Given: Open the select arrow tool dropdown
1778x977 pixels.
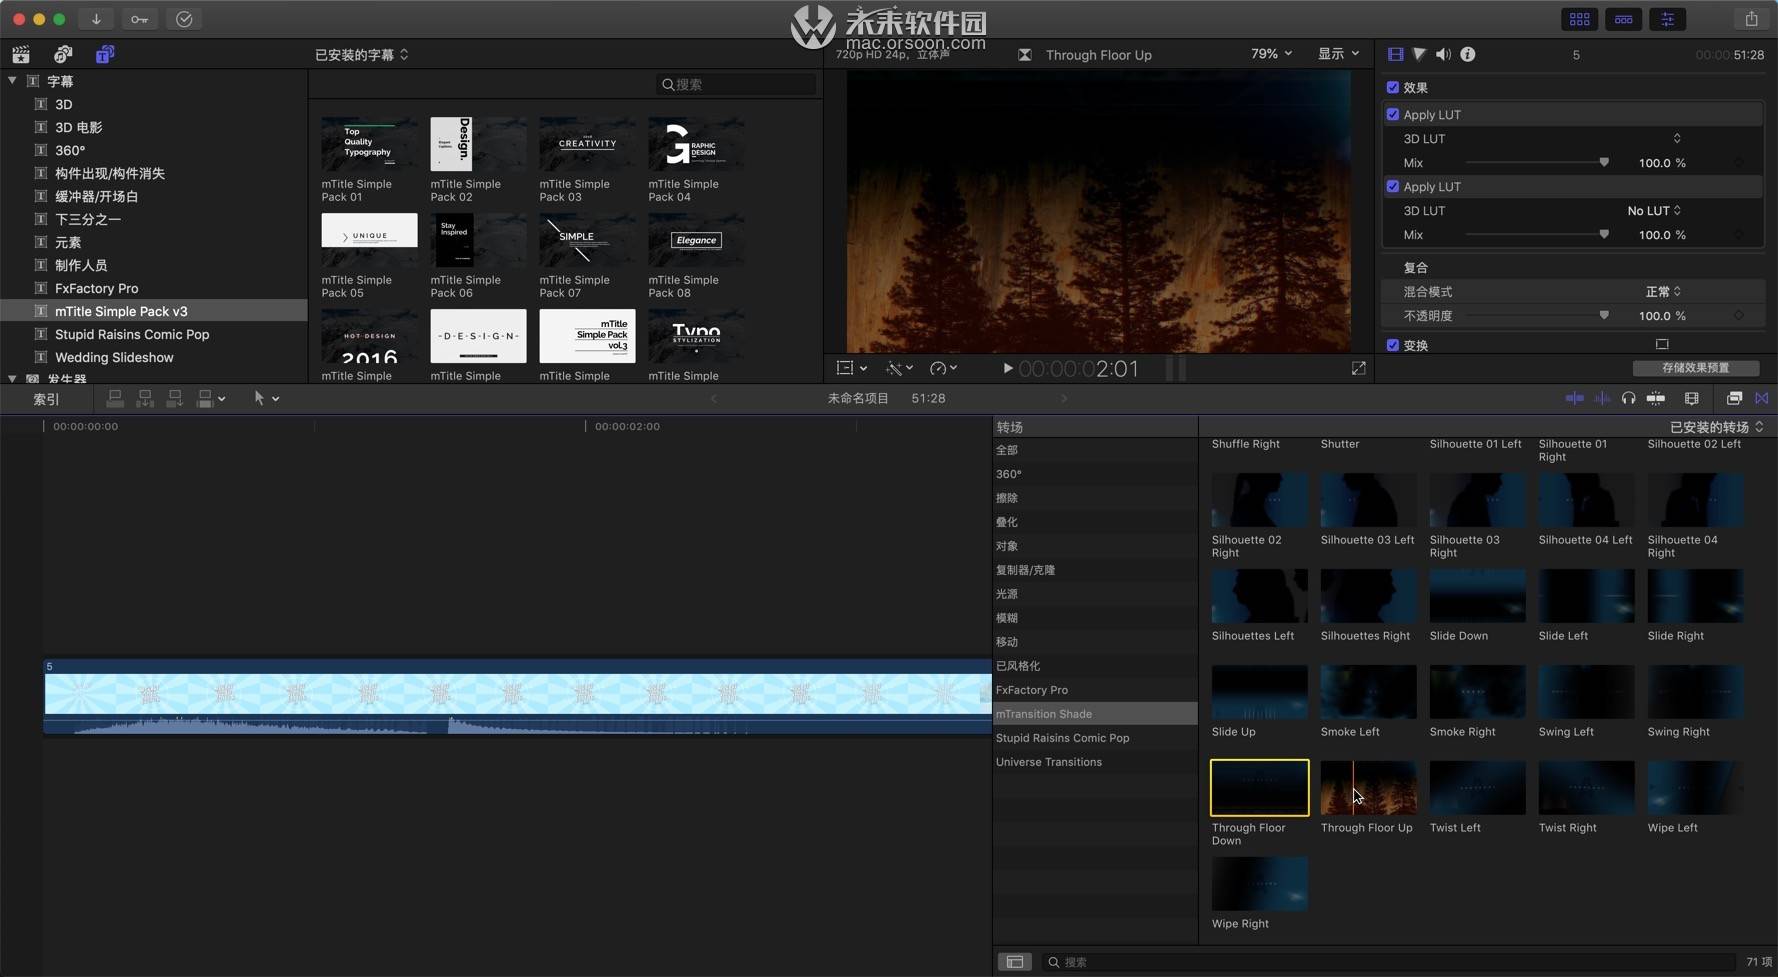Looking at the screenshot, I should 266,398.
